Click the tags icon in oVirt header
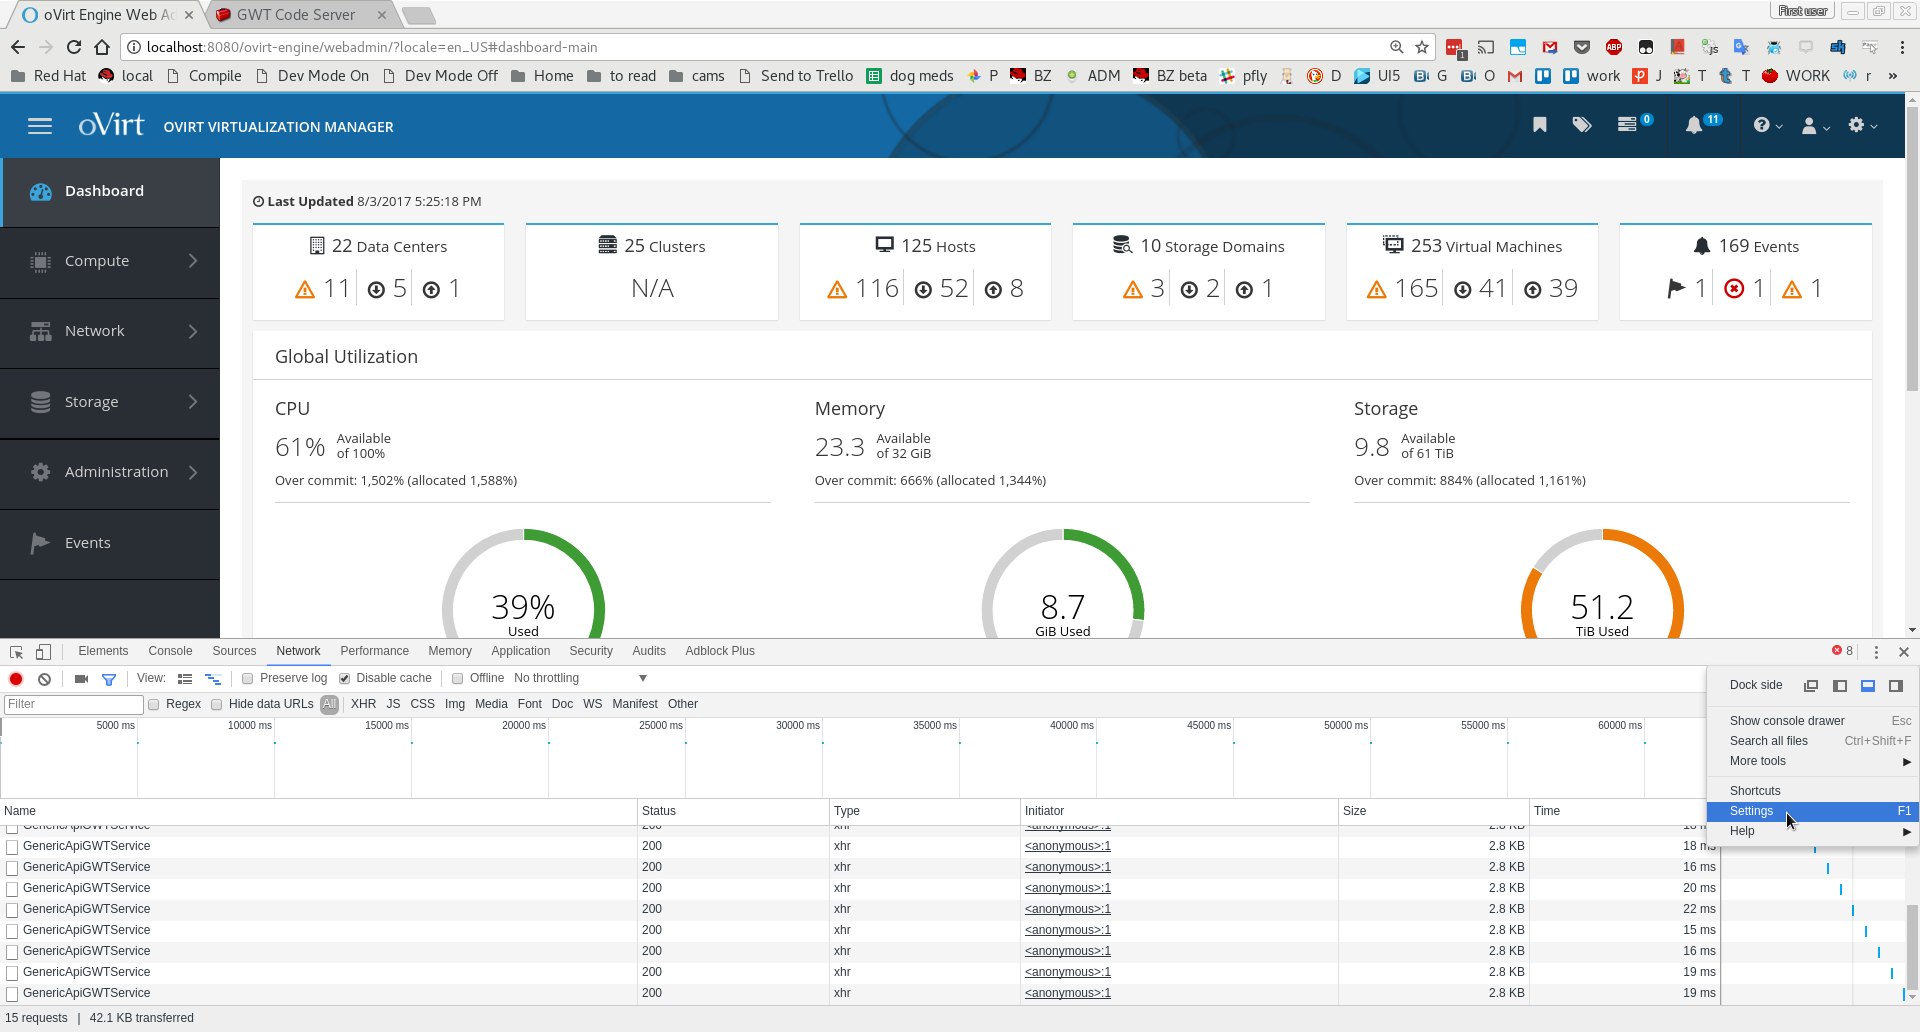Viewport: 1920px width, 1032px height. (x=1581, y=125)
